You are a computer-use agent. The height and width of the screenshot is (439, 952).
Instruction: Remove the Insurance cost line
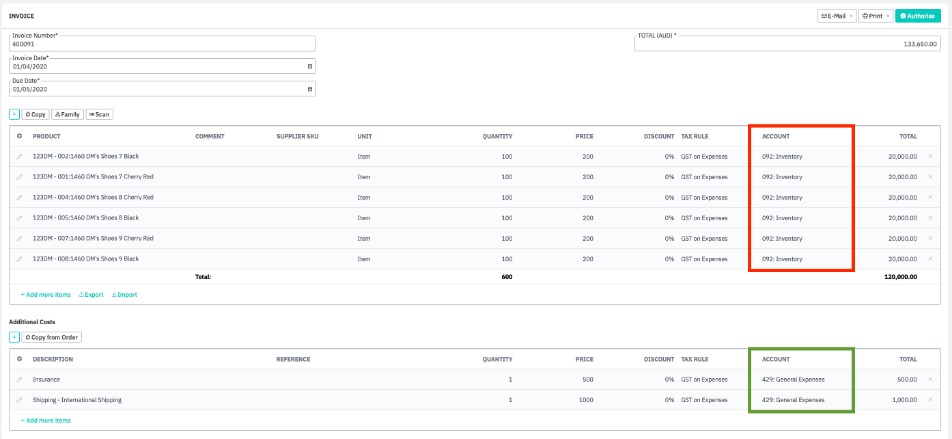(931, 380)
